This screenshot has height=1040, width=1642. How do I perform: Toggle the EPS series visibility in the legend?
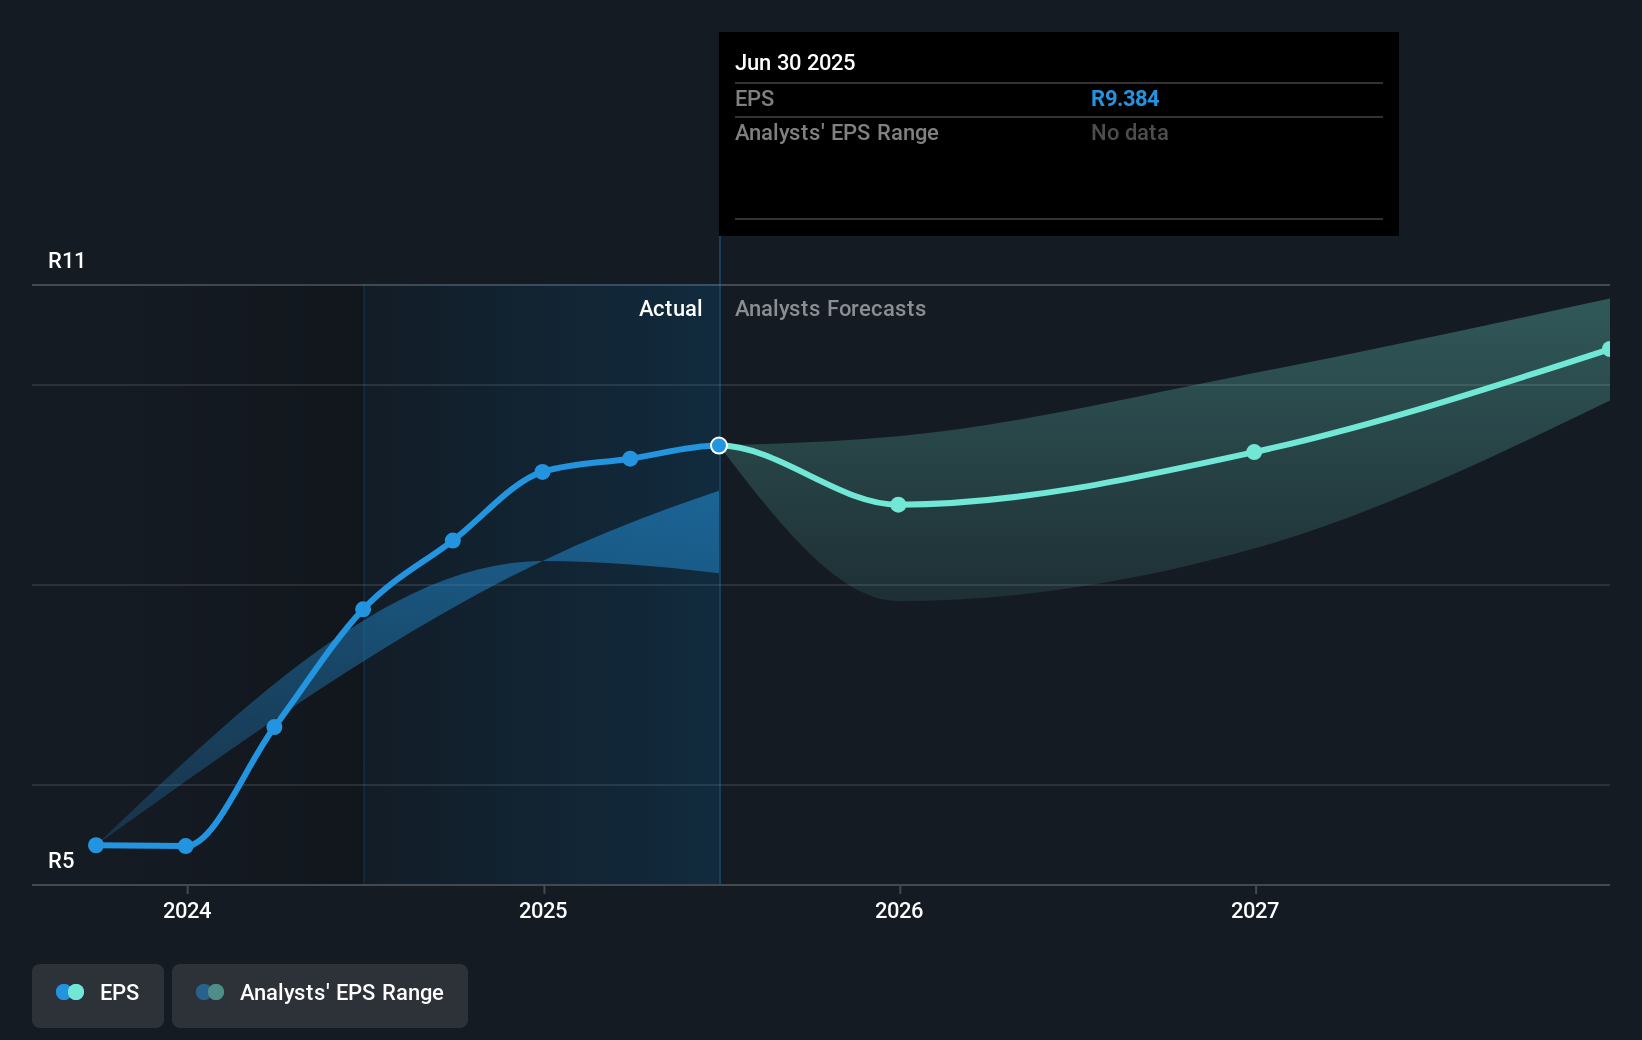point(97,994)
